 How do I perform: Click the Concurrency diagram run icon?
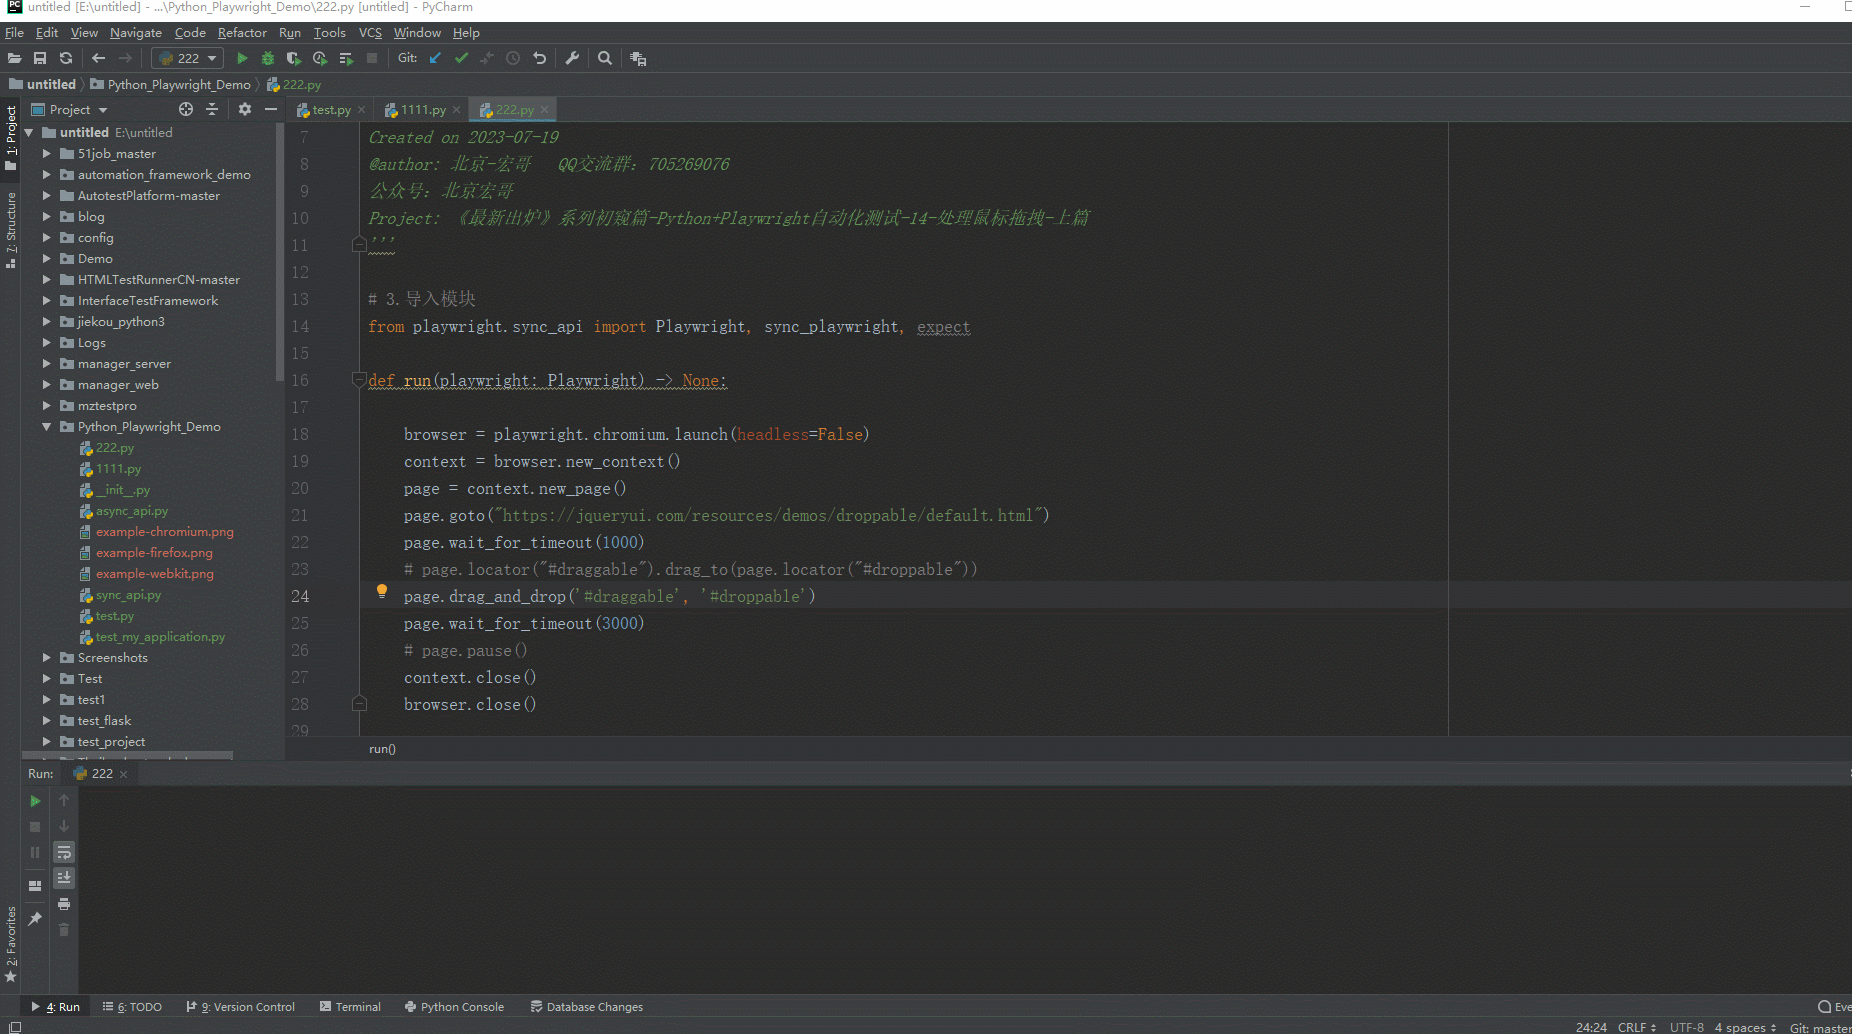[346, 58]
